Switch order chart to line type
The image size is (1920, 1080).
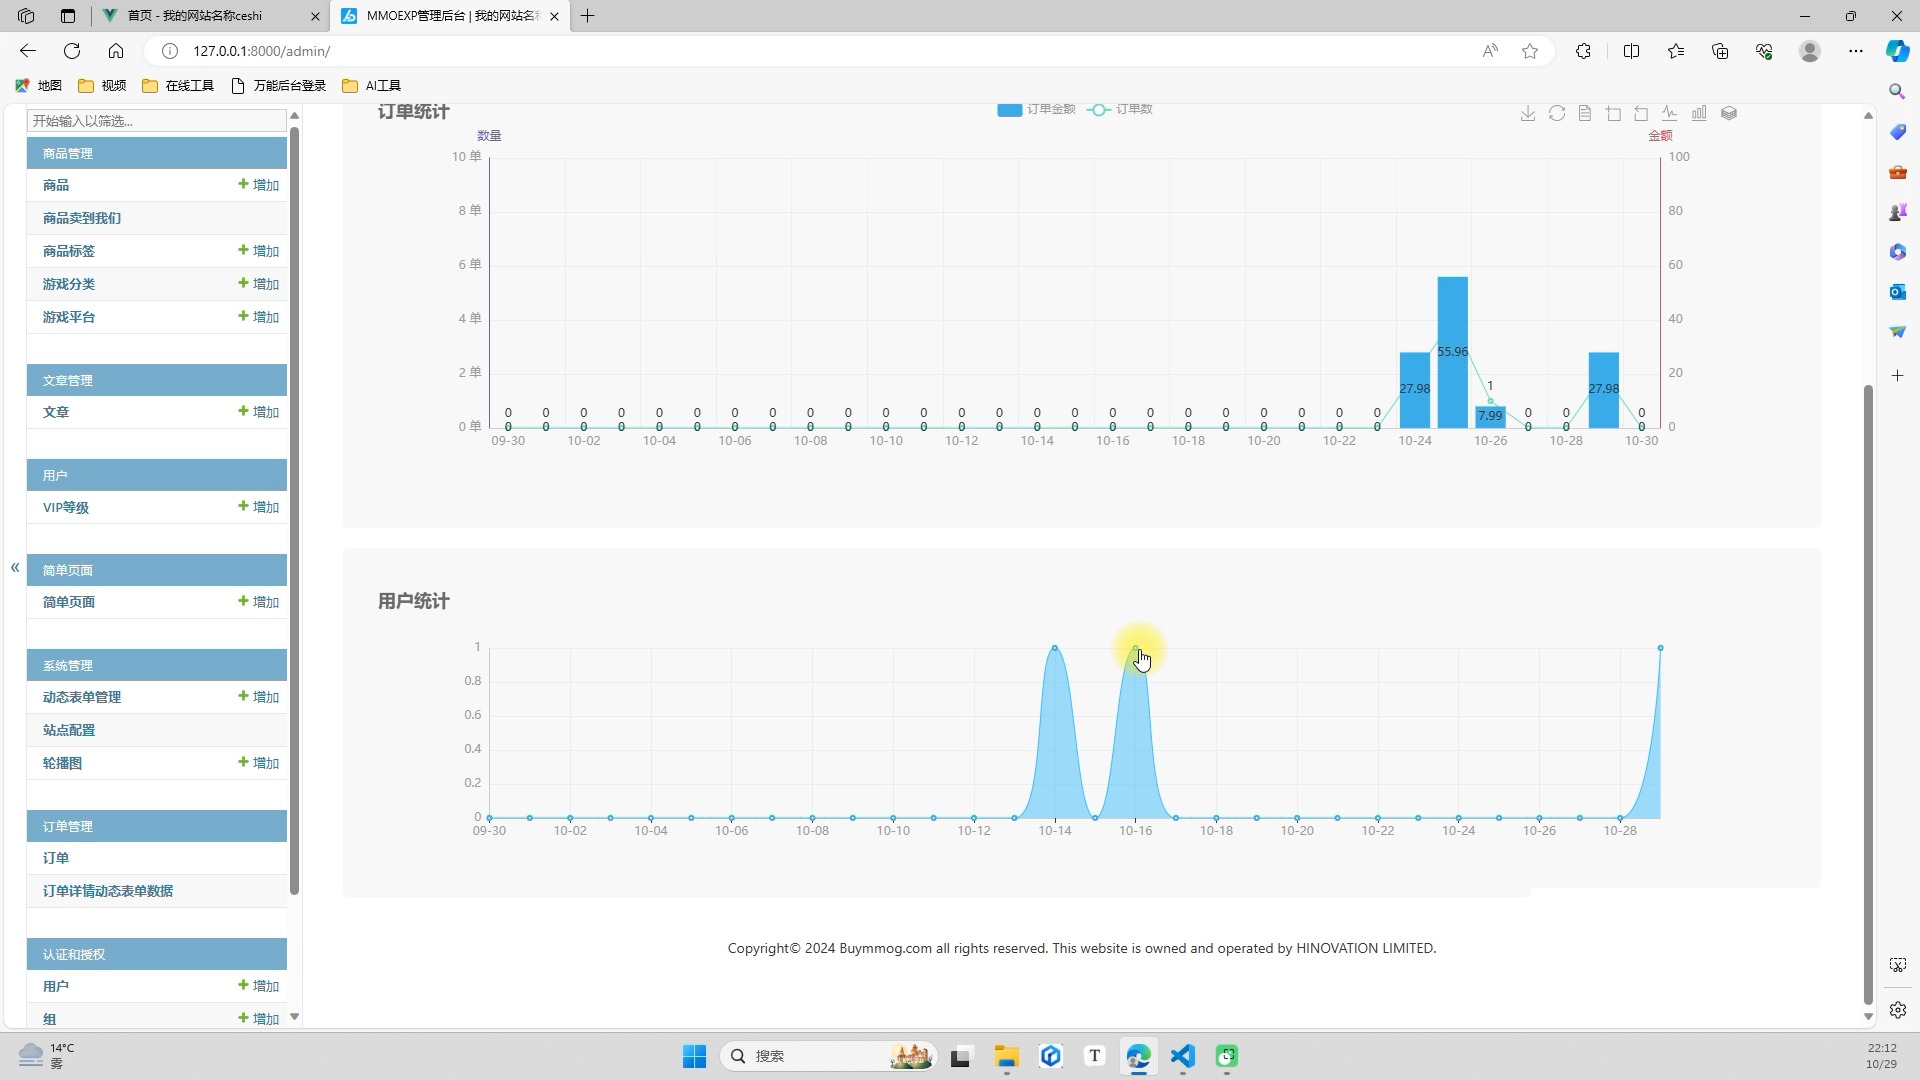pos(1670,114)
